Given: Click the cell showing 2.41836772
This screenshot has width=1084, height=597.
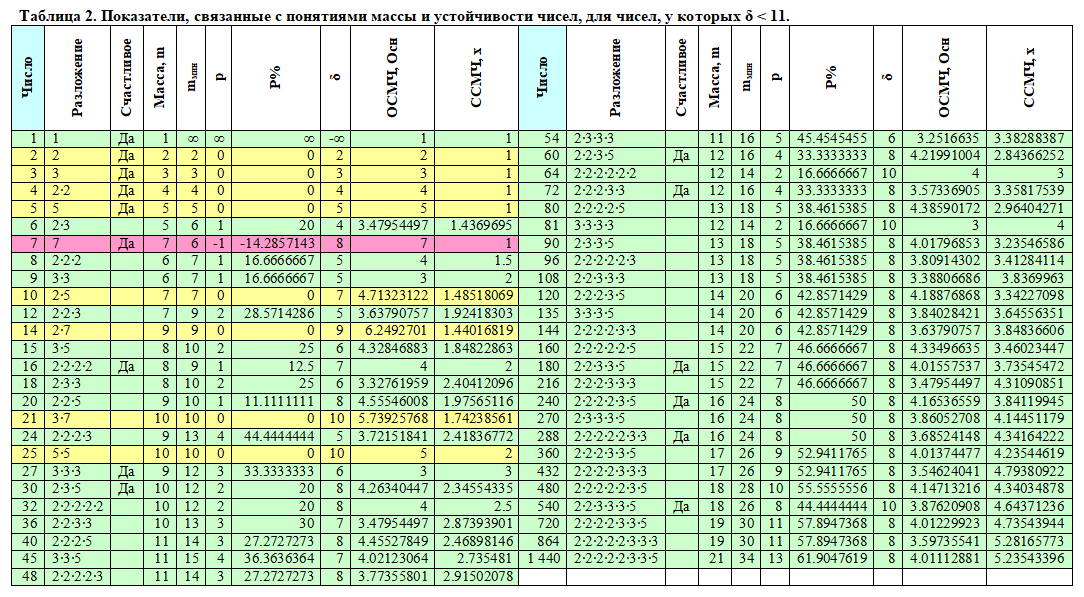Looking at the screenshot, I should (x=476, y=436).
